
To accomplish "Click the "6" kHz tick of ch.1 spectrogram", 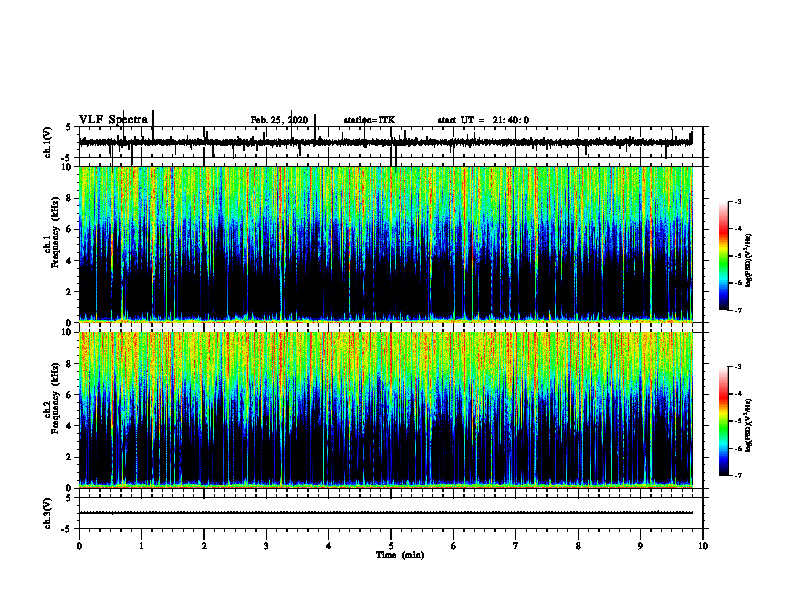I will point(71,229).
